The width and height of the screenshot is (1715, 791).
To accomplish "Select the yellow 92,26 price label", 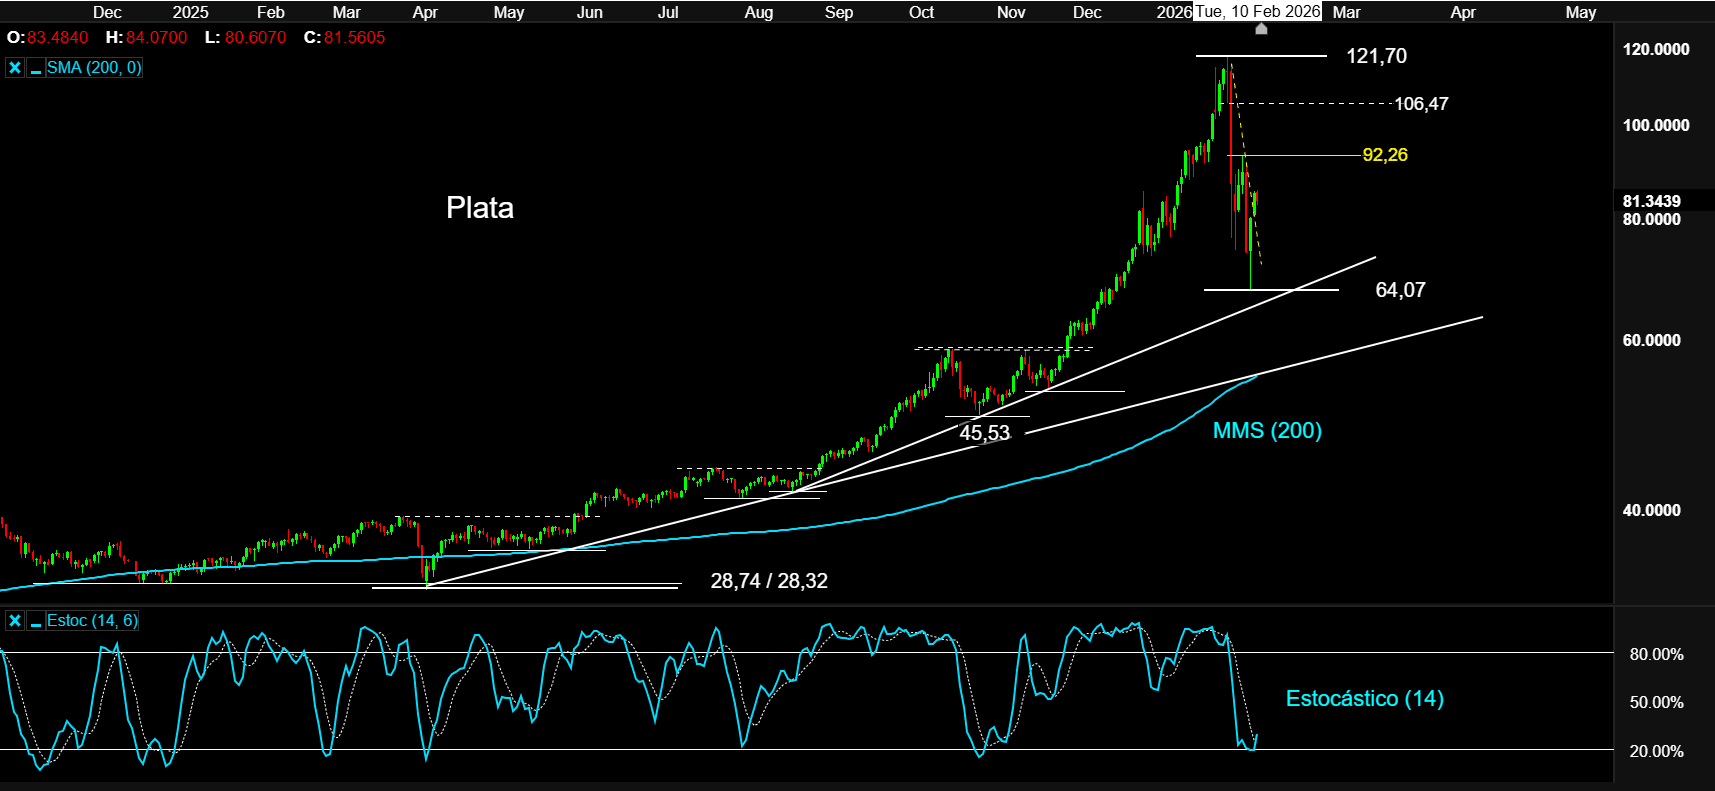I will (x=1384, y=155).
